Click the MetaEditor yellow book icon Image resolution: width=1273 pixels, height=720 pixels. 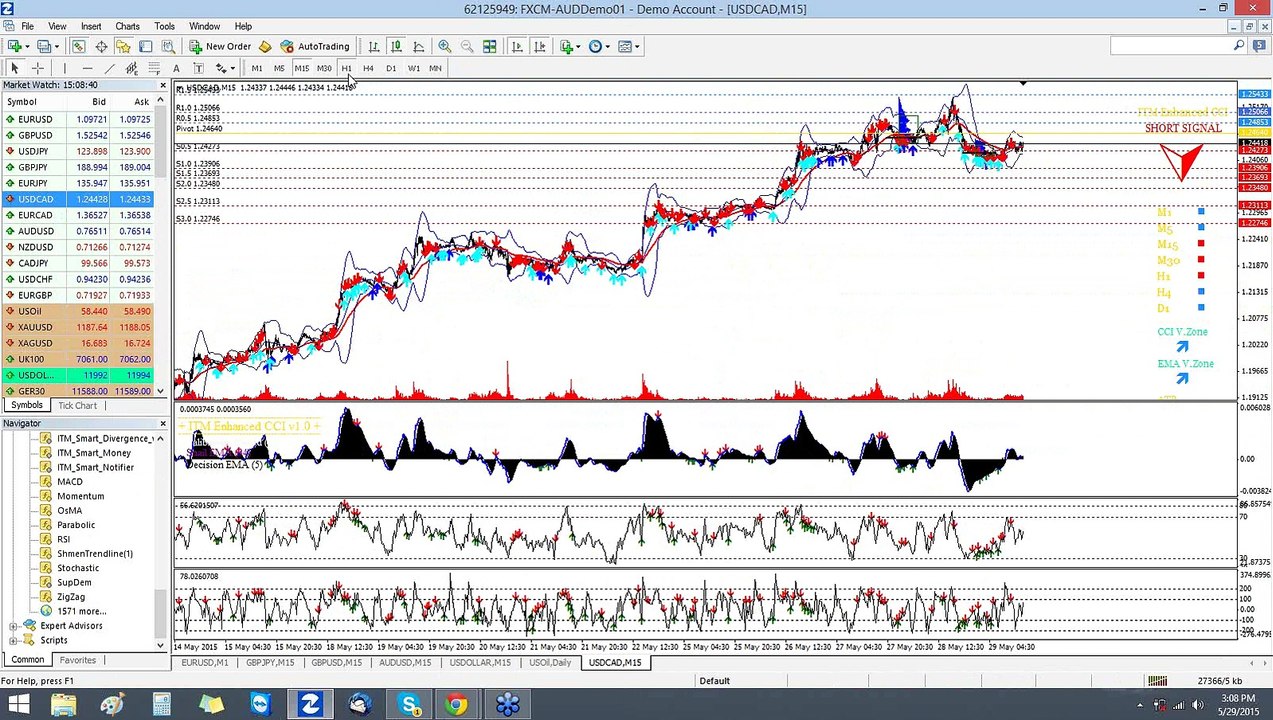coord(265,46)
